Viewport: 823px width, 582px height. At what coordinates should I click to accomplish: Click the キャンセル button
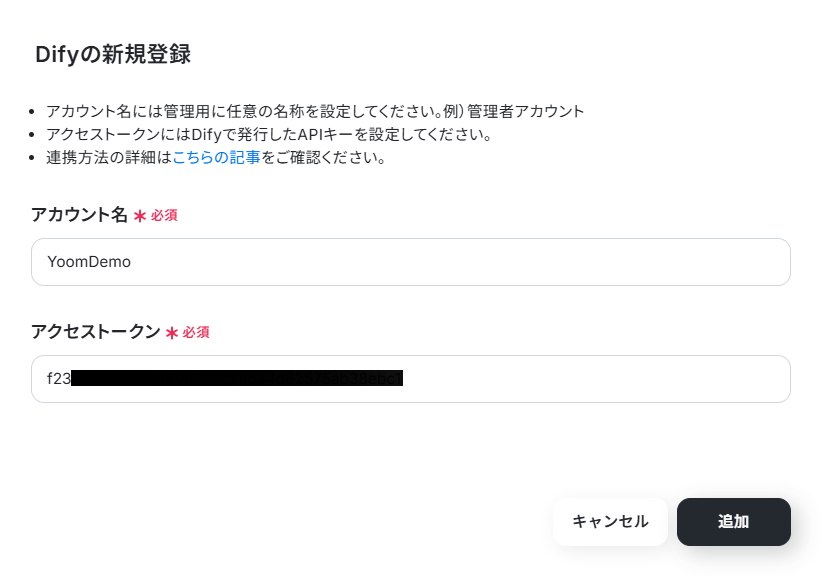click(610, 522)
